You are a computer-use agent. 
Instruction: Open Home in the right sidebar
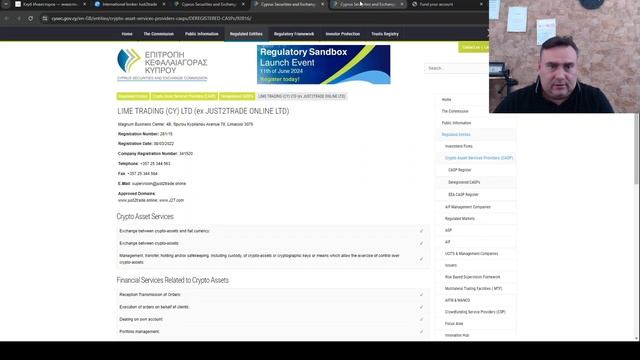tap(447, 100)
